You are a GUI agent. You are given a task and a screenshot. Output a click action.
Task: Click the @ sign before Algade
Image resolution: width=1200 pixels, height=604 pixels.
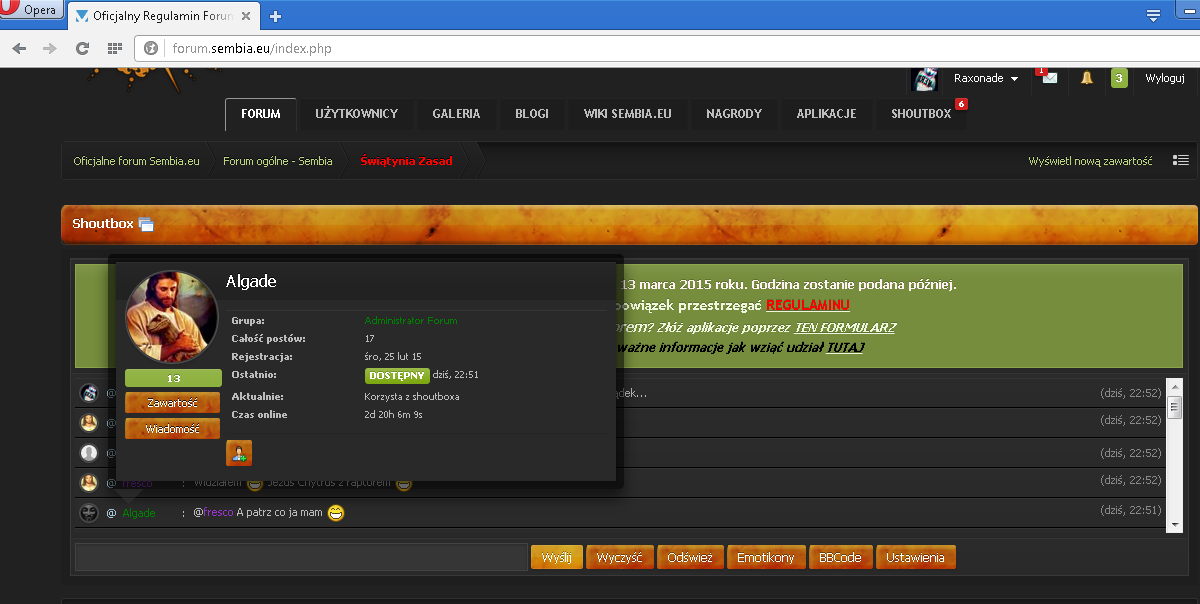pos(111,513)
